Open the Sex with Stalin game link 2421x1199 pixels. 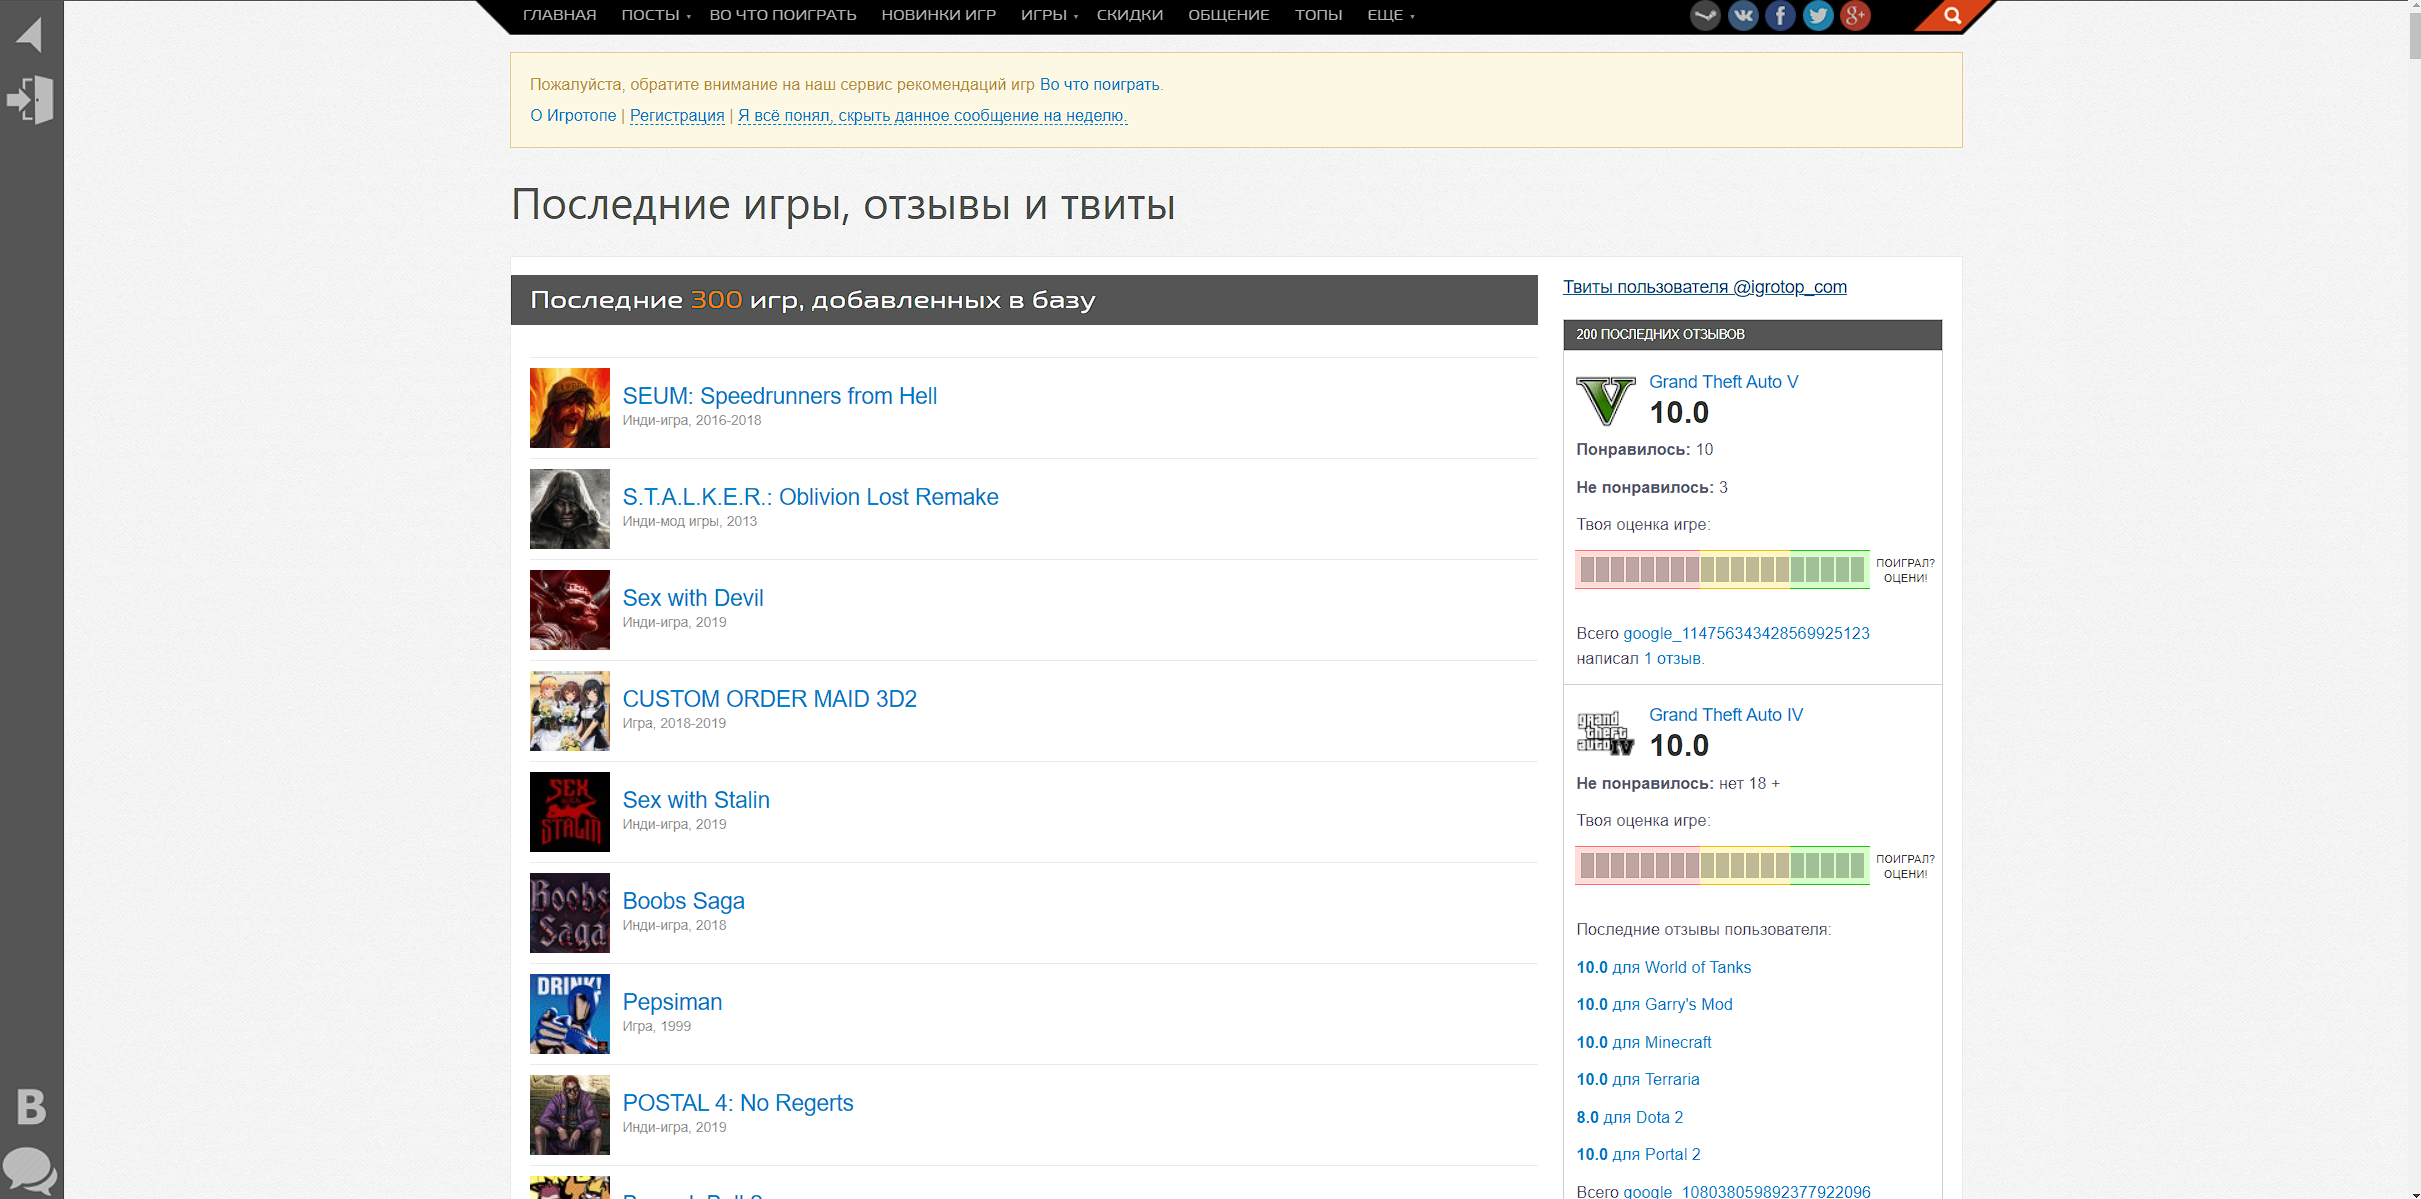(696, 800)
